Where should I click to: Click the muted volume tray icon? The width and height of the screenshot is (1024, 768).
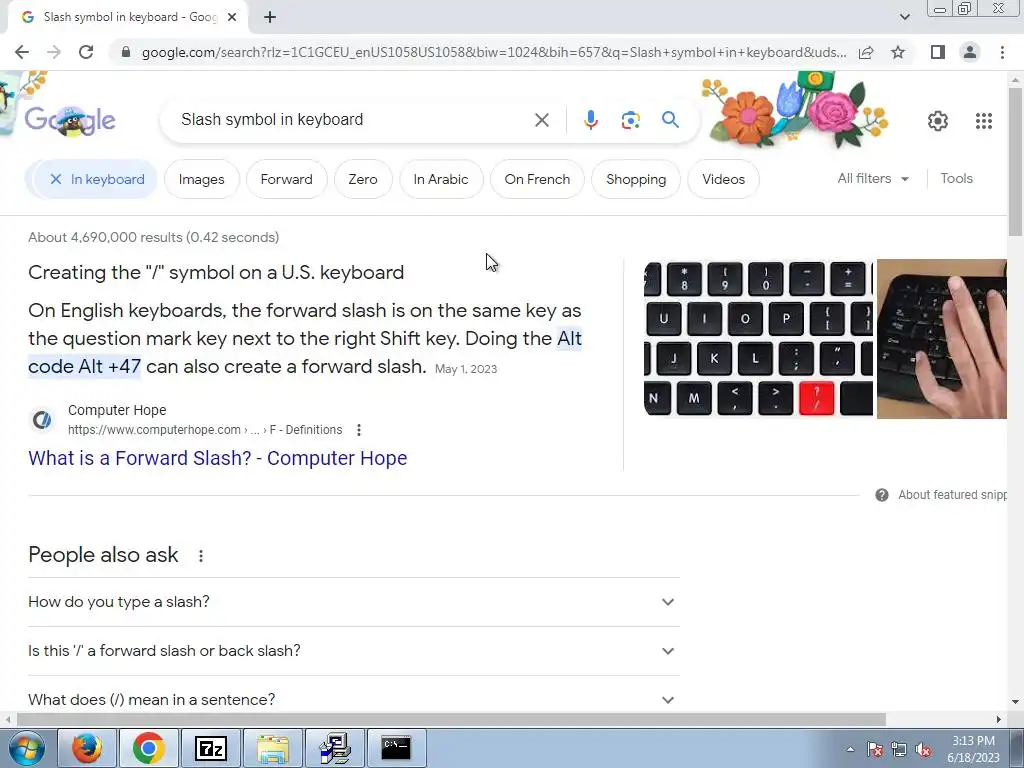[923, 749]
